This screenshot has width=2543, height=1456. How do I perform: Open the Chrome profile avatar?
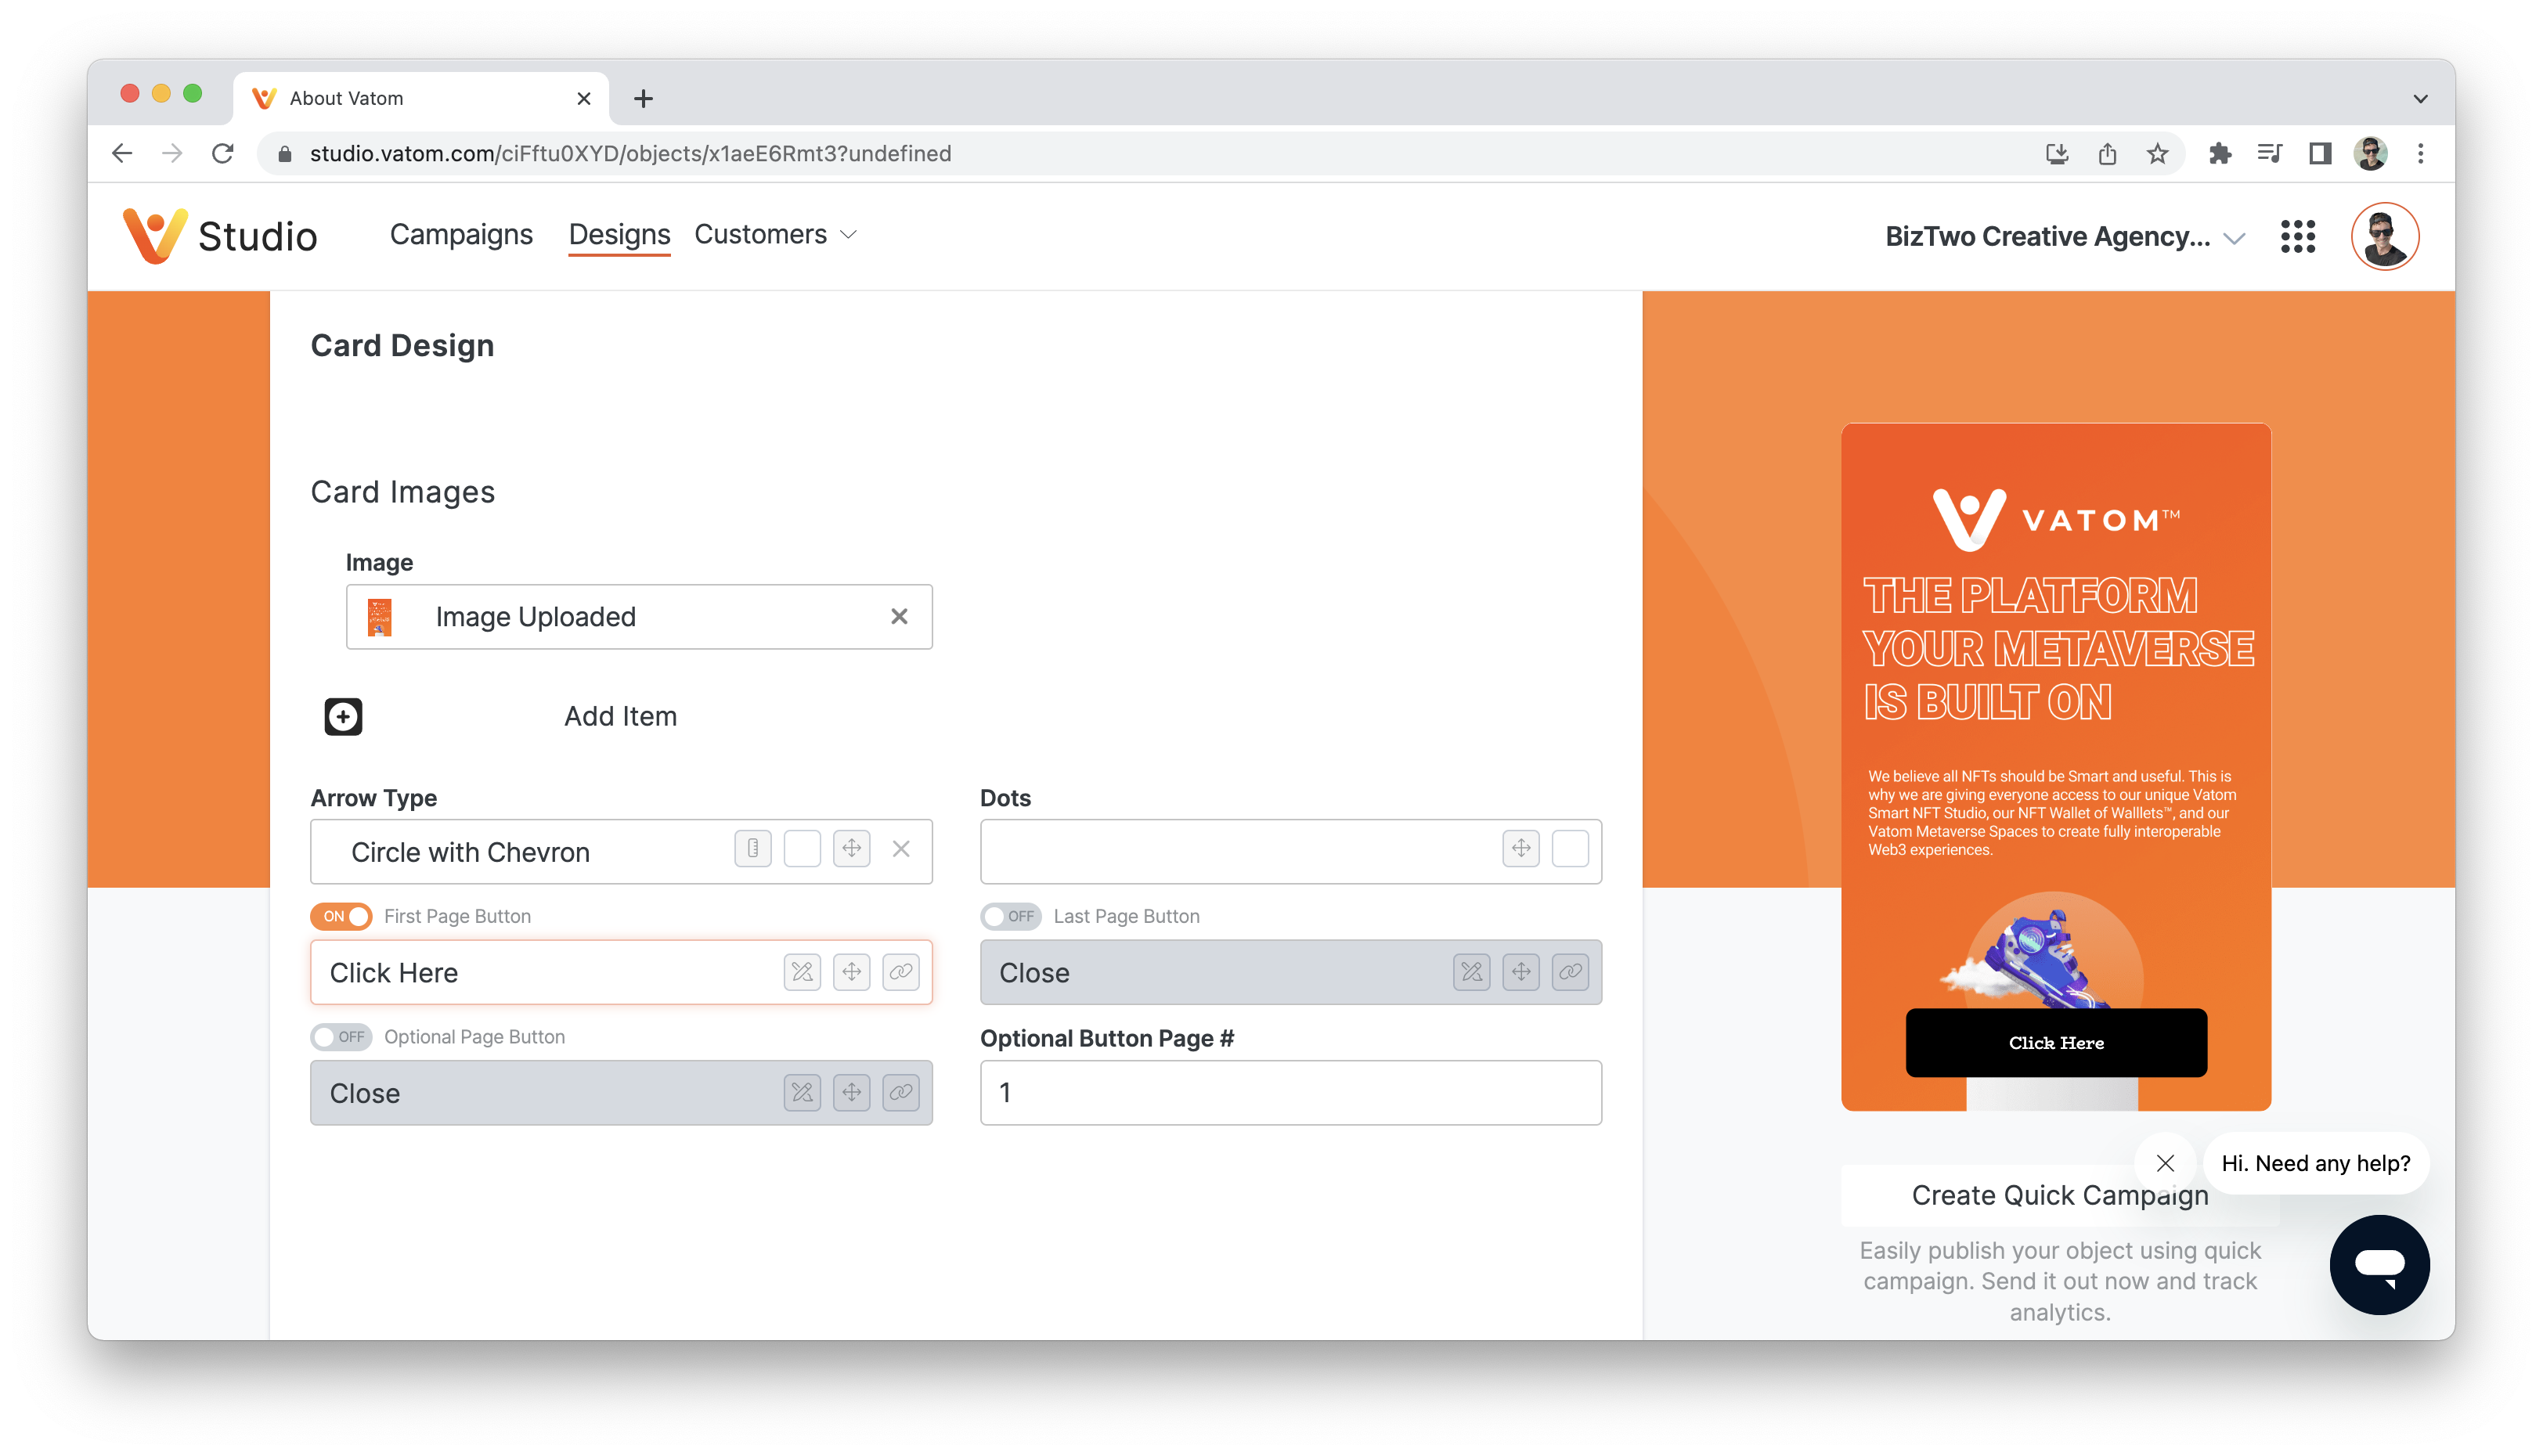pos(2370,154)
